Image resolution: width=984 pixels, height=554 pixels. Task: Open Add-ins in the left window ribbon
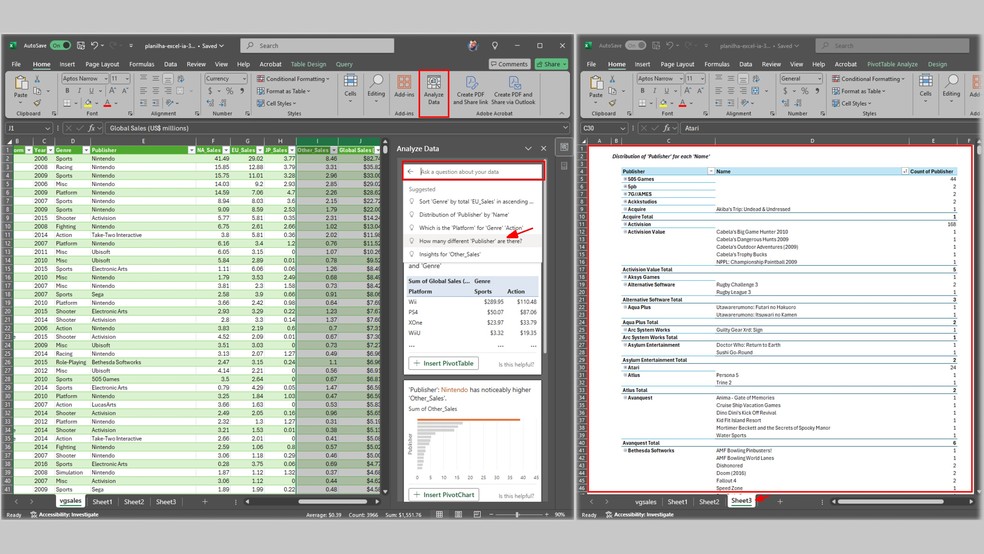(x=404, y=87)
